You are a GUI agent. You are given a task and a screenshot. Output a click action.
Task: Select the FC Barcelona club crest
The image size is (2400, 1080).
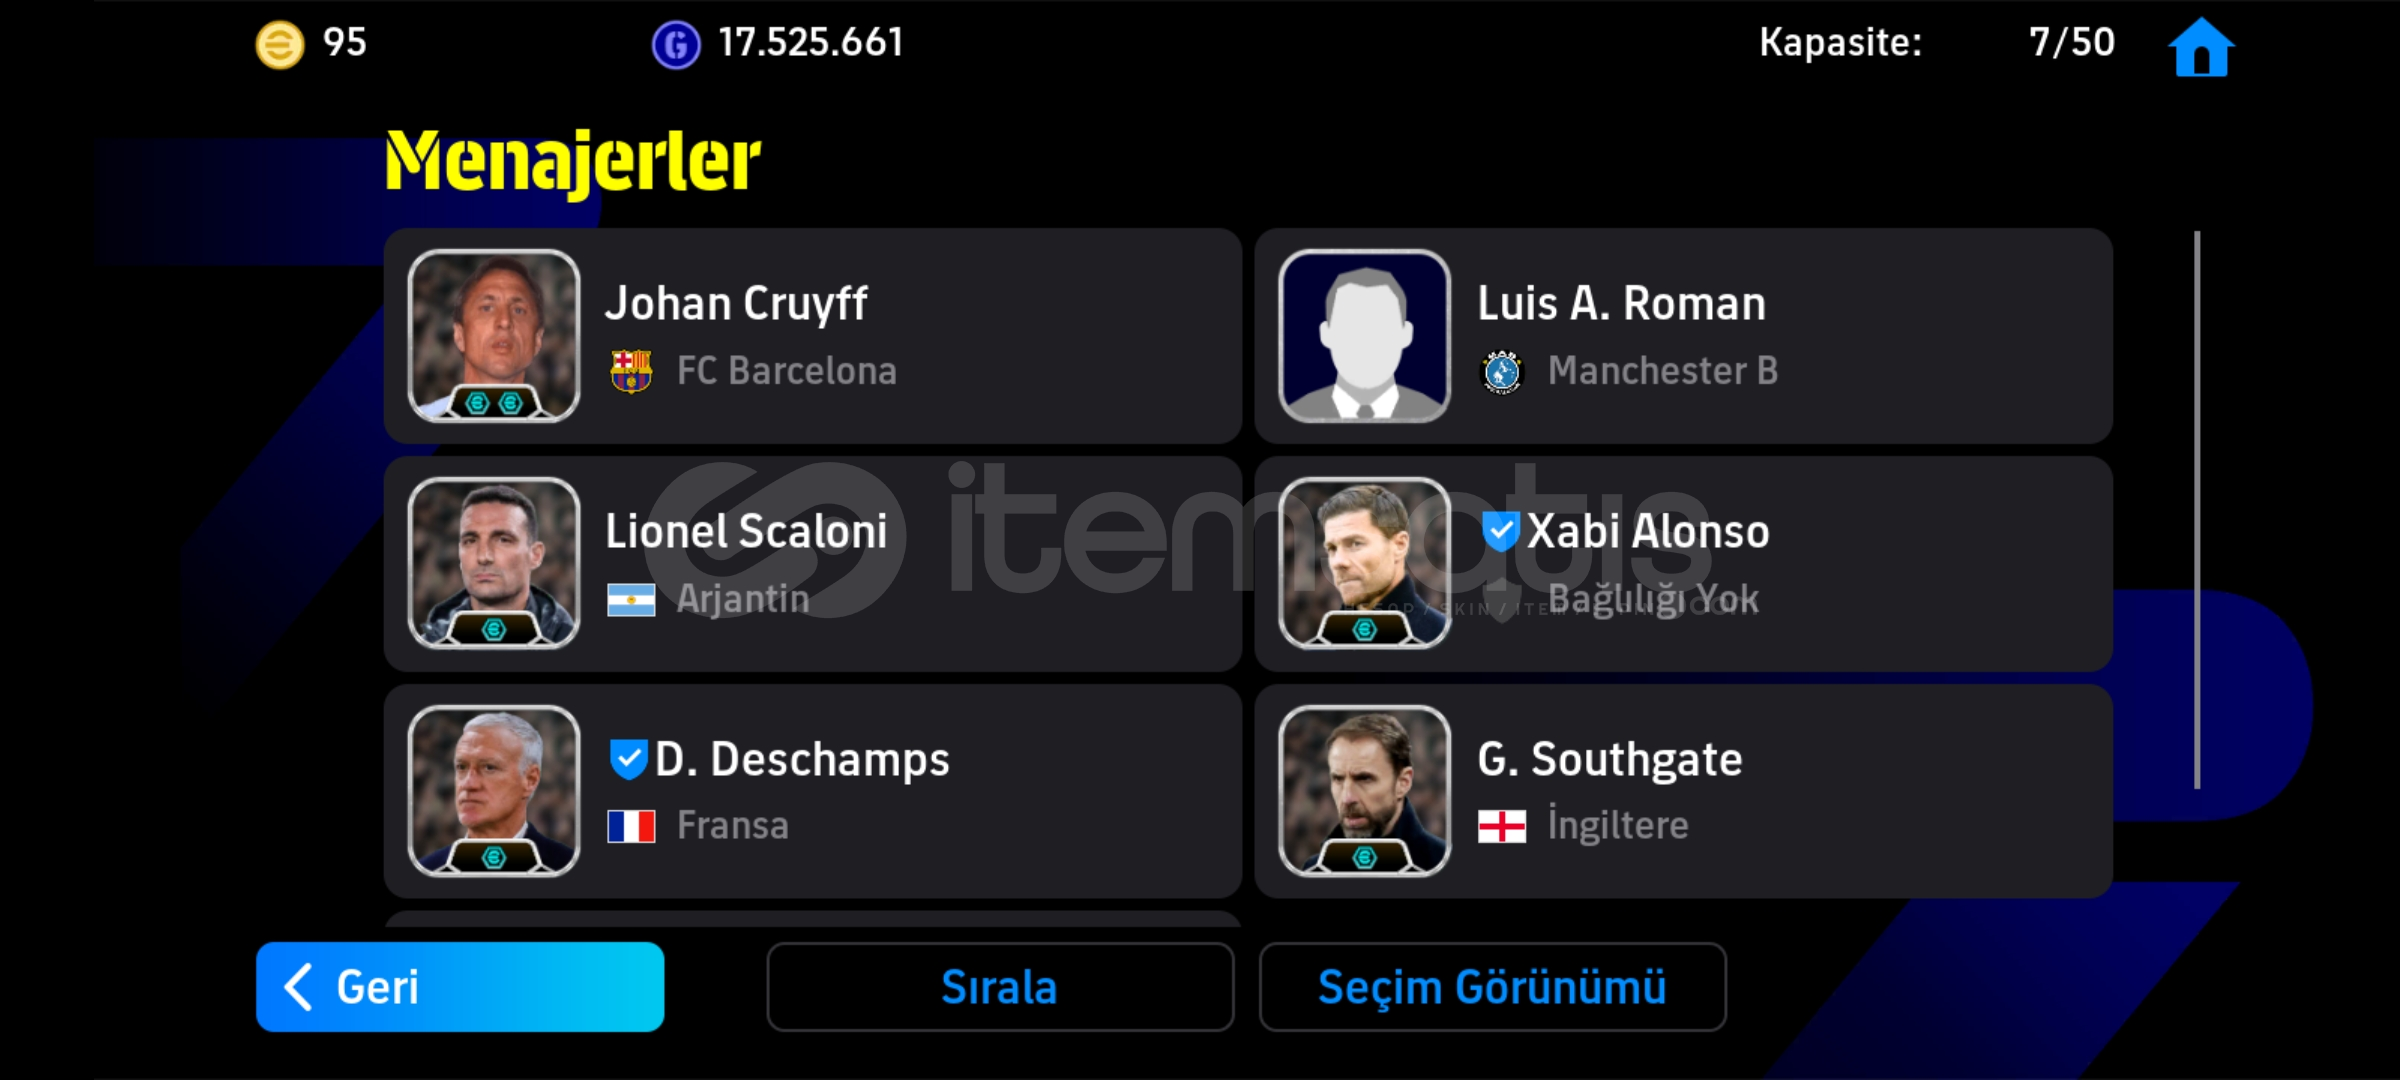pyautogui.click(x=631, y=371)
